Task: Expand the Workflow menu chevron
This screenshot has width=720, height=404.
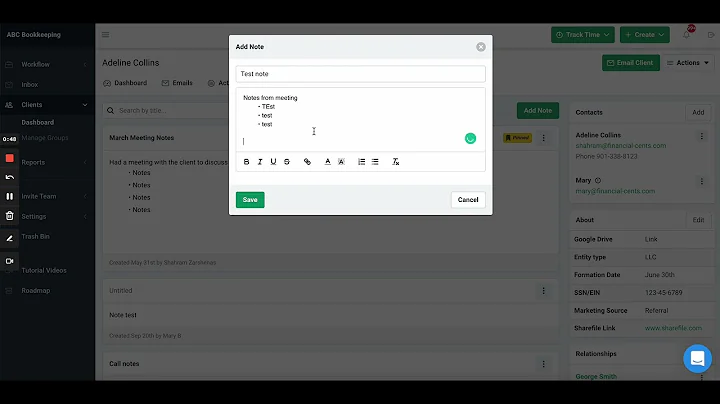Action: coord(85,64)
